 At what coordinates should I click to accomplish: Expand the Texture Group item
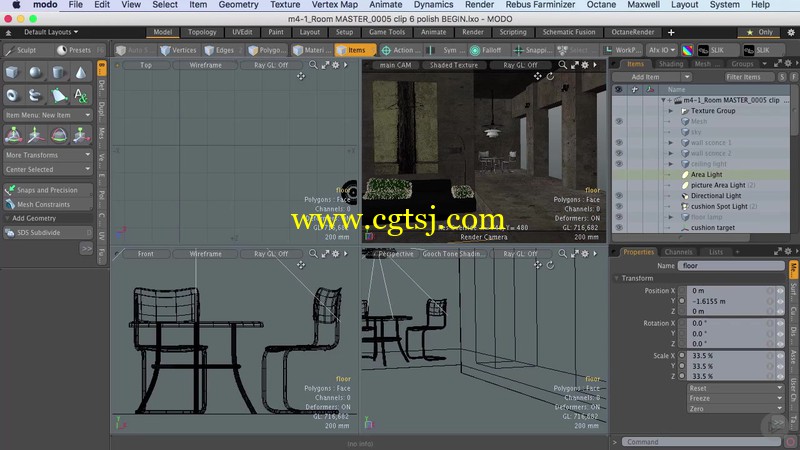point(671,111)
